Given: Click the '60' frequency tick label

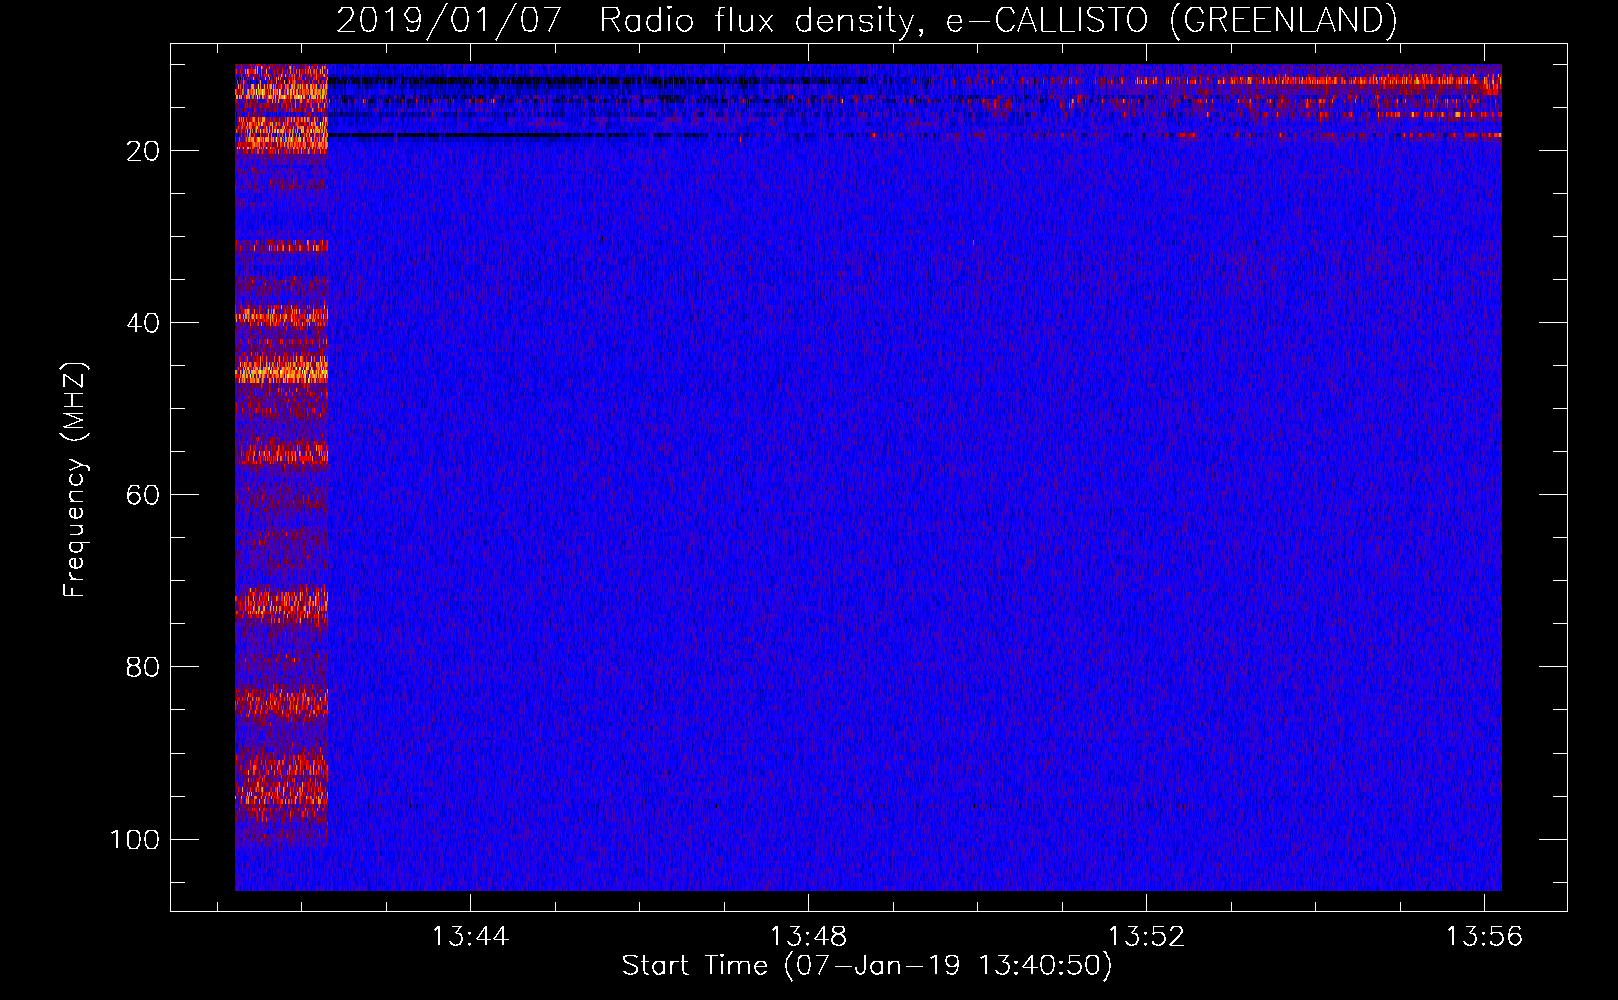Looking at the screenshot, I should (143, 495).
